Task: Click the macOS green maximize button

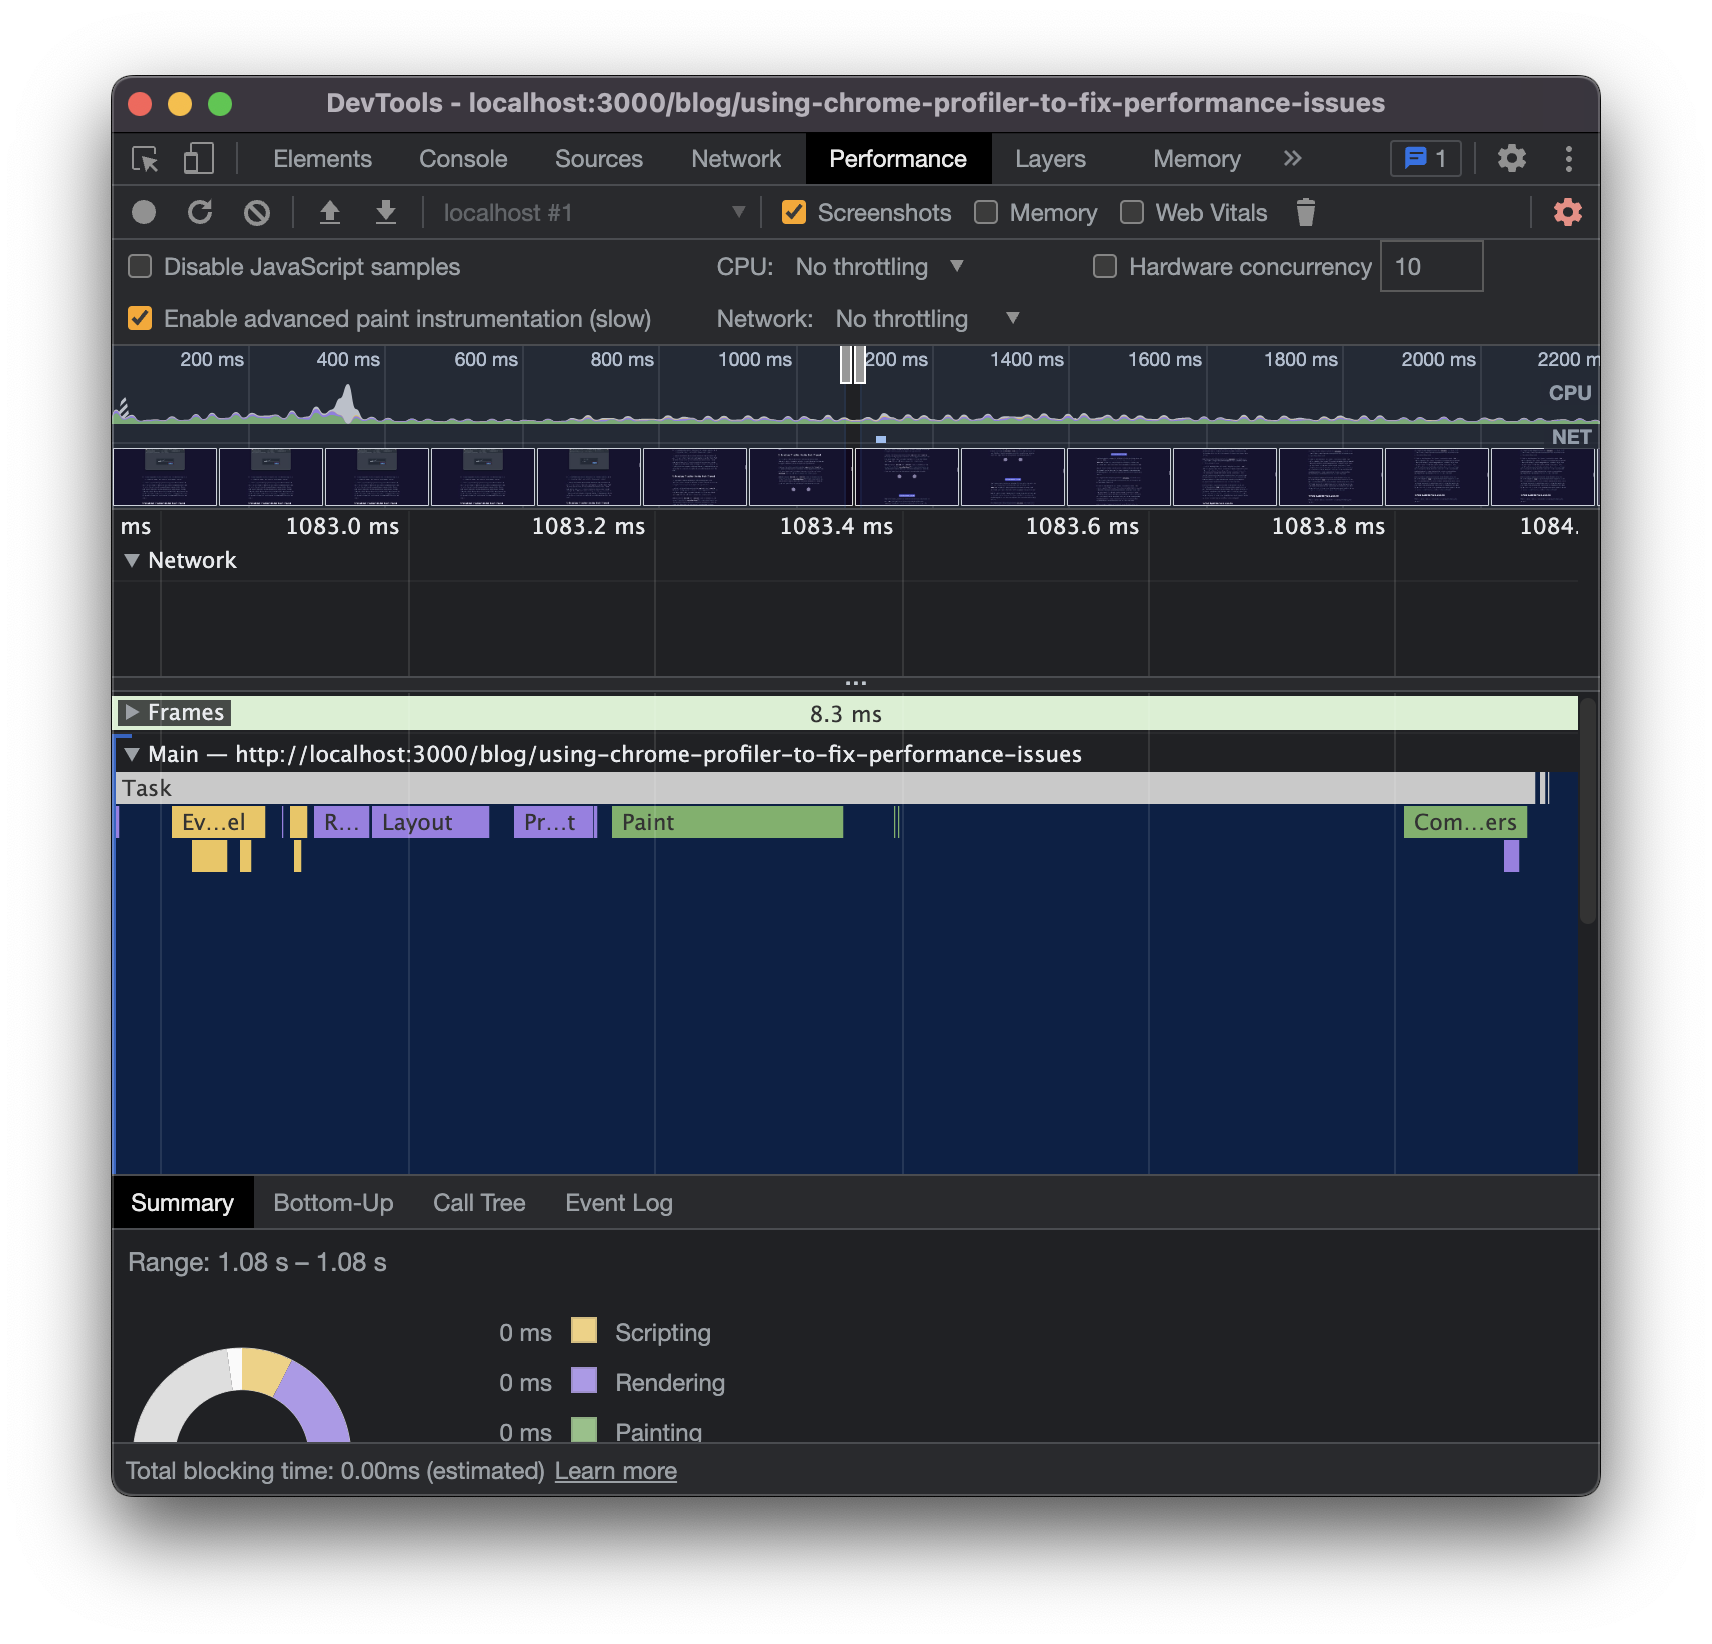Action: pyautogui.click(x=220, y=104)
